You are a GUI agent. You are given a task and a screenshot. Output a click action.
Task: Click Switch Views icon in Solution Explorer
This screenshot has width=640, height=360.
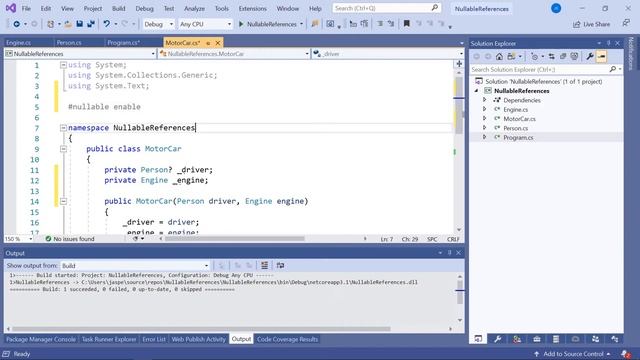tap(511, 56)
